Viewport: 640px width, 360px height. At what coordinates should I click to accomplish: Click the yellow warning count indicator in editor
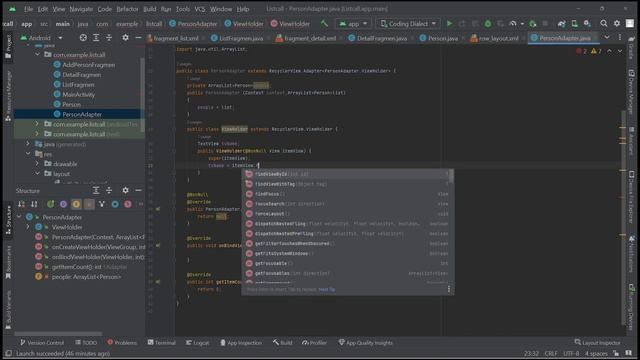[596, 51]
